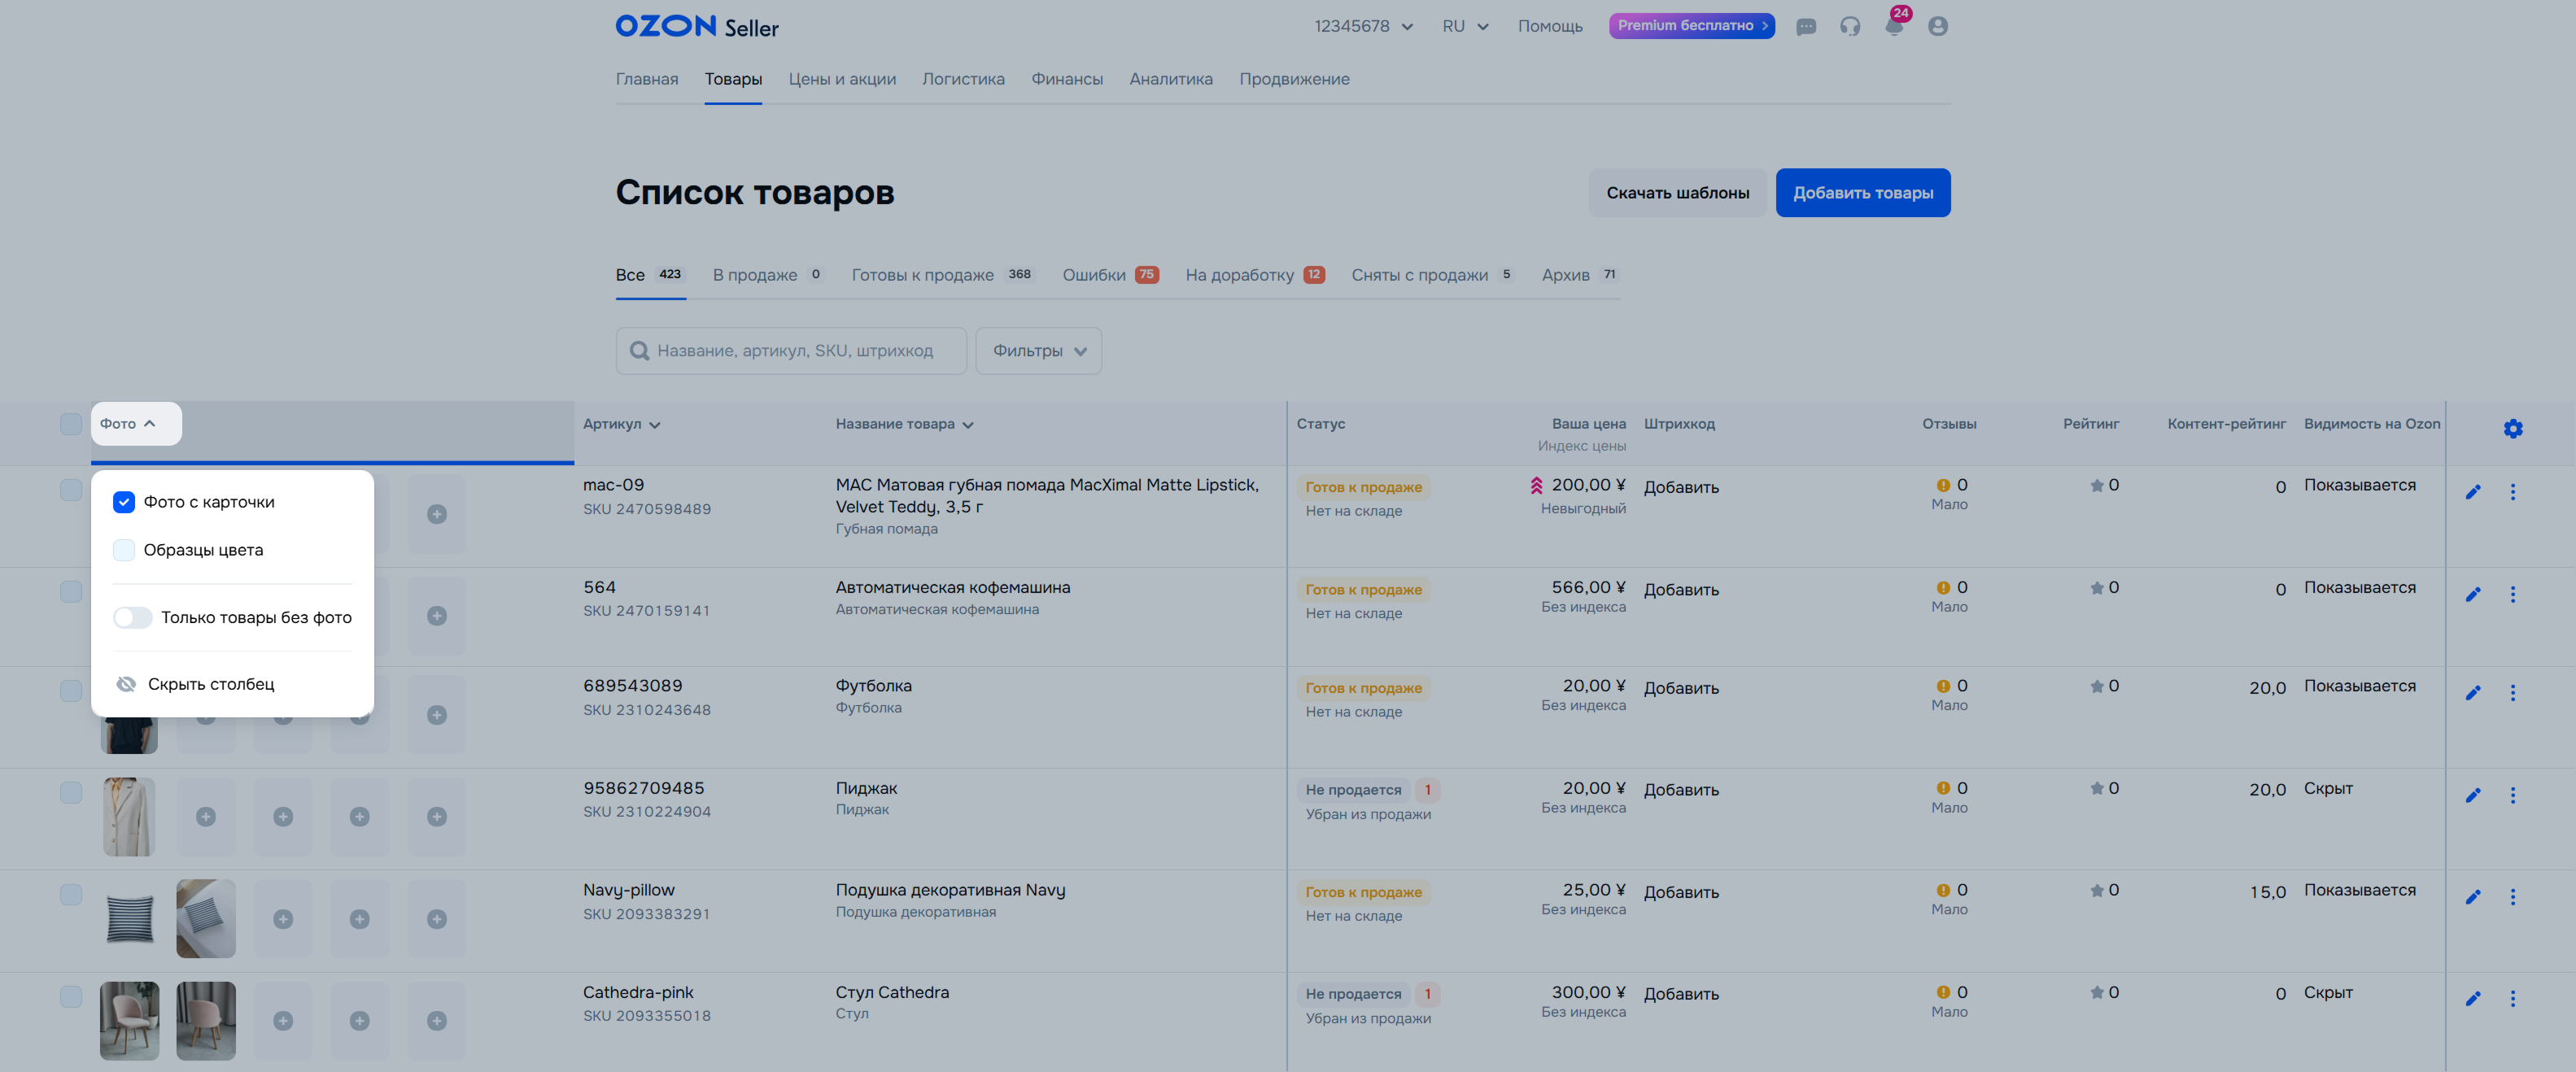Click Скачать шаблоны button
This screenshot has height=1072, width=2576.
tap(1678, 193)
